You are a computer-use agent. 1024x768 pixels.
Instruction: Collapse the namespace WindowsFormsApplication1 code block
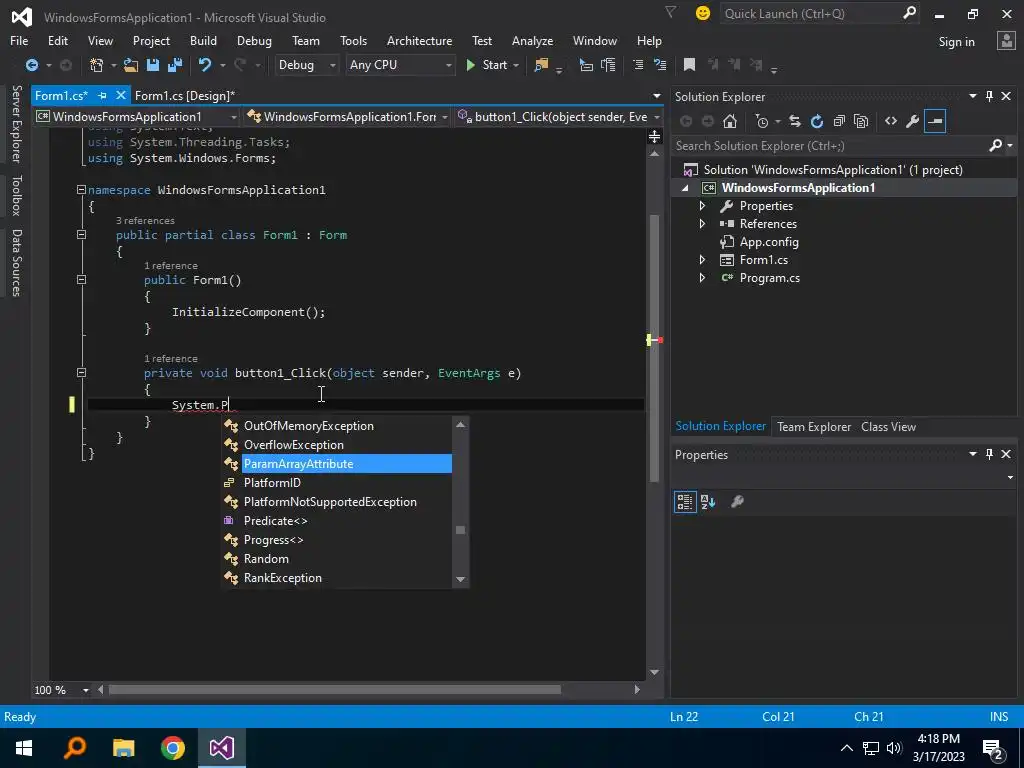(81, 189)
